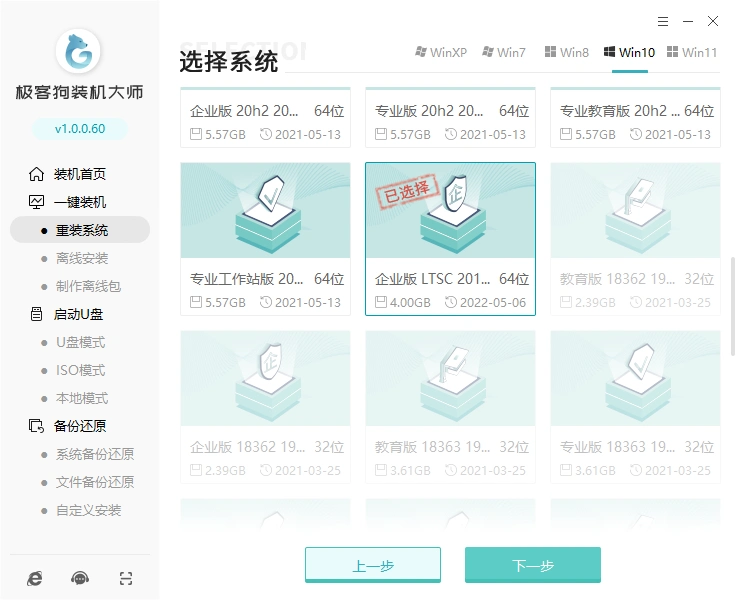Click the WinXP flag icon
The height and width of the screenshot is (600, 740).
point(420,51)
